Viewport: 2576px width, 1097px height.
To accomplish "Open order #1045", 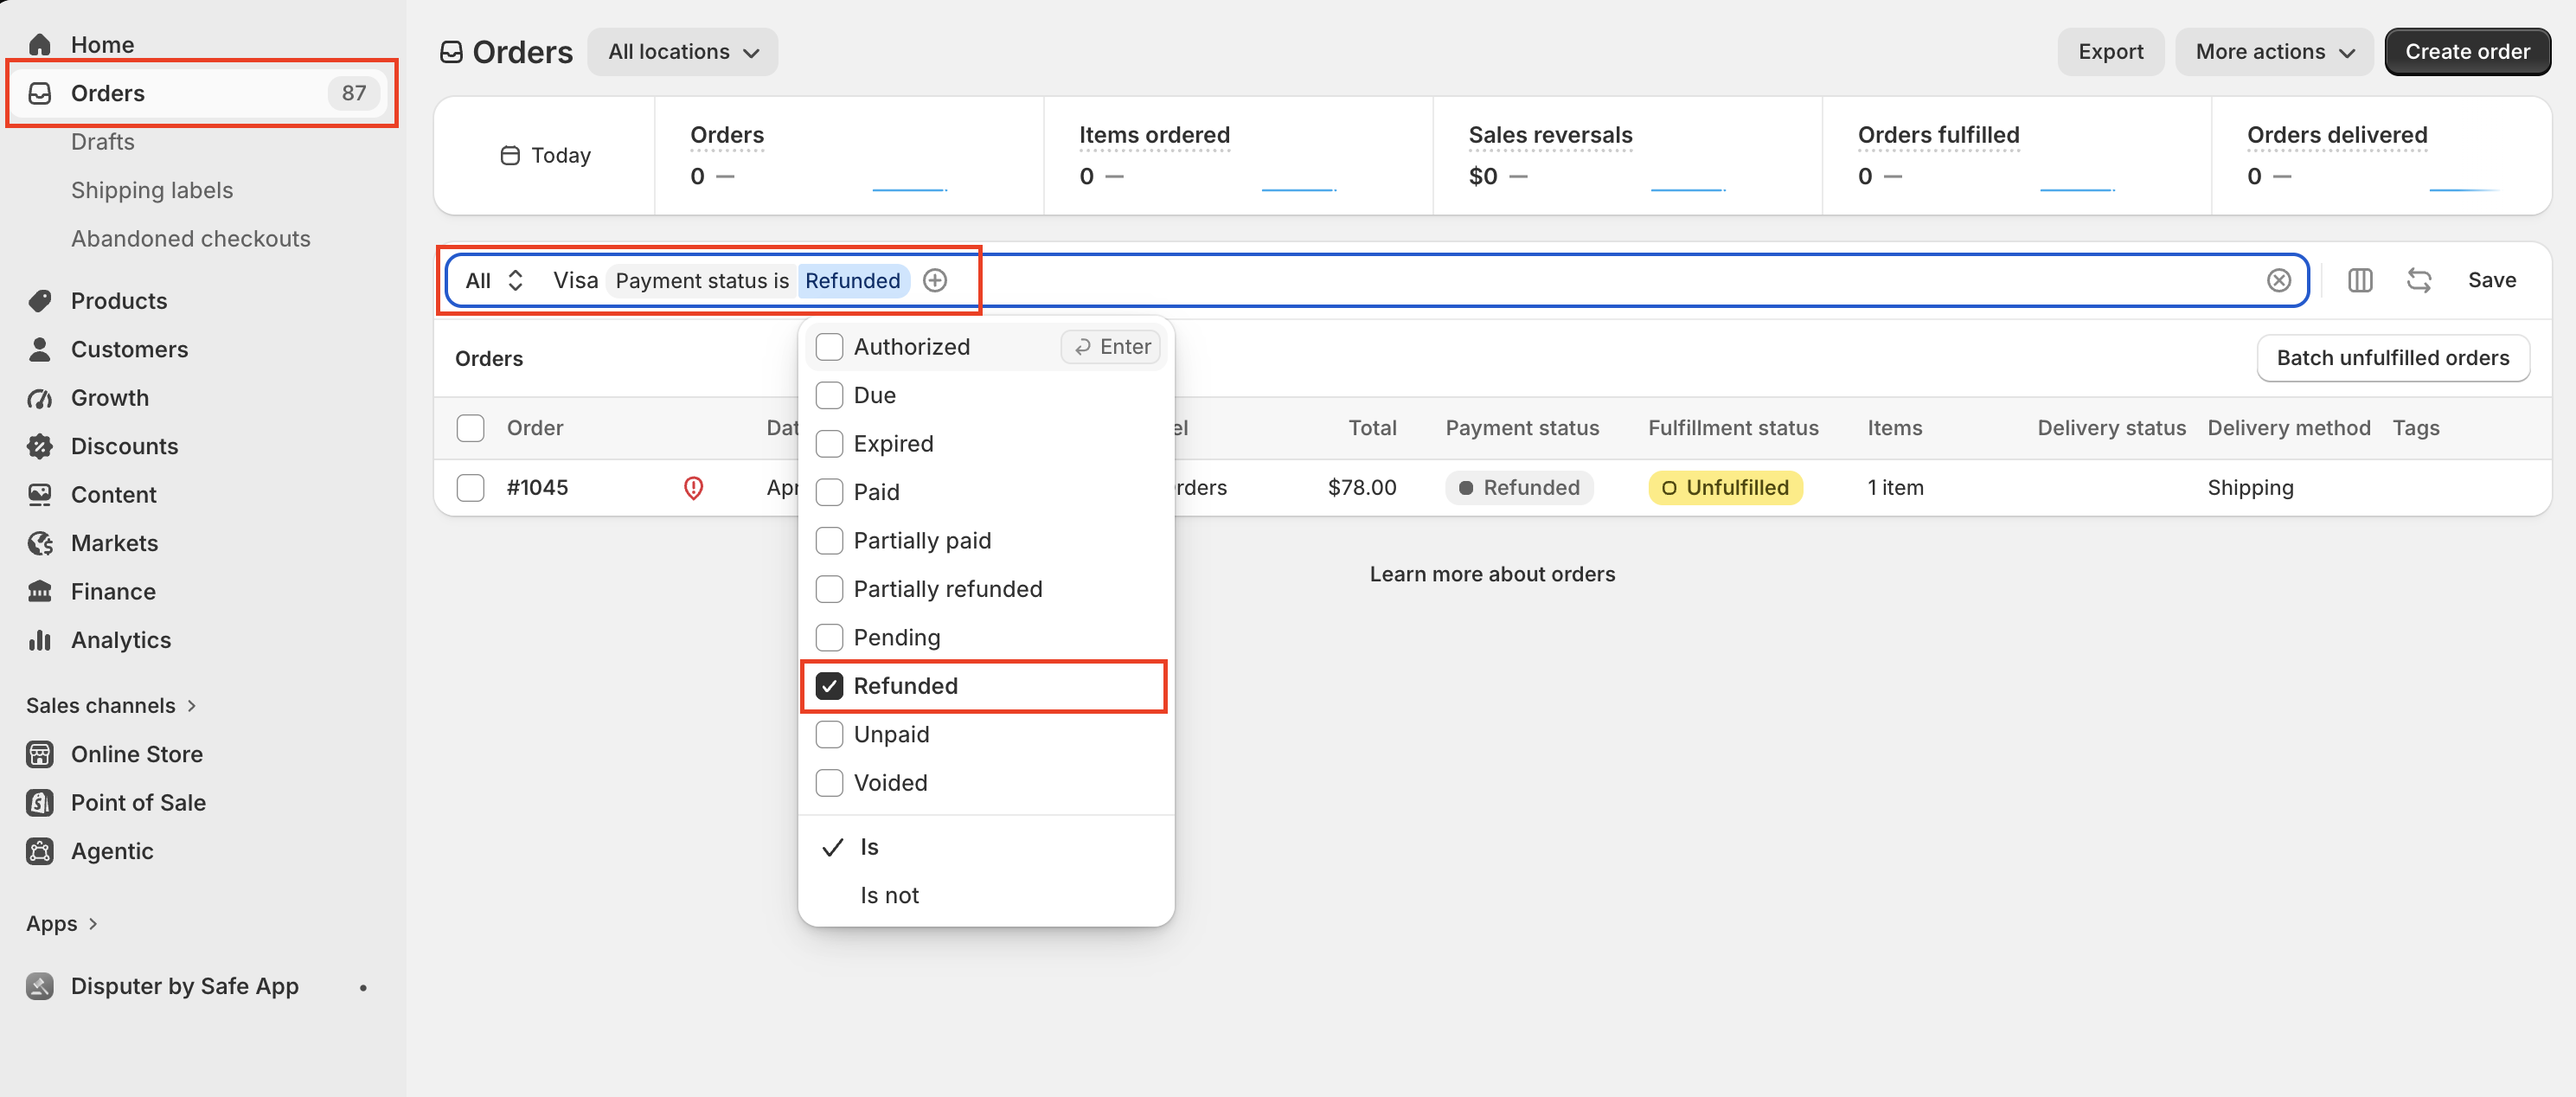I will click(537, 488).
